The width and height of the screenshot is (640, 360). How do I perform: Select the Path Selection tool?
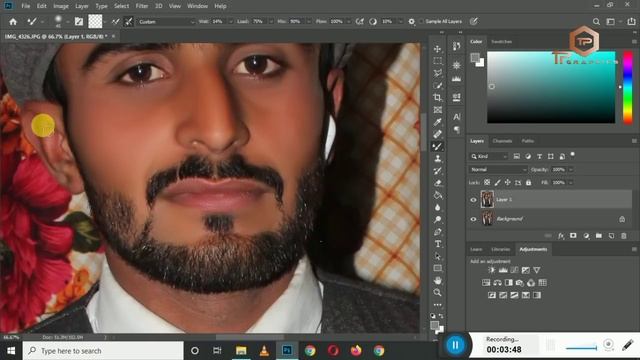pos(438,256)
